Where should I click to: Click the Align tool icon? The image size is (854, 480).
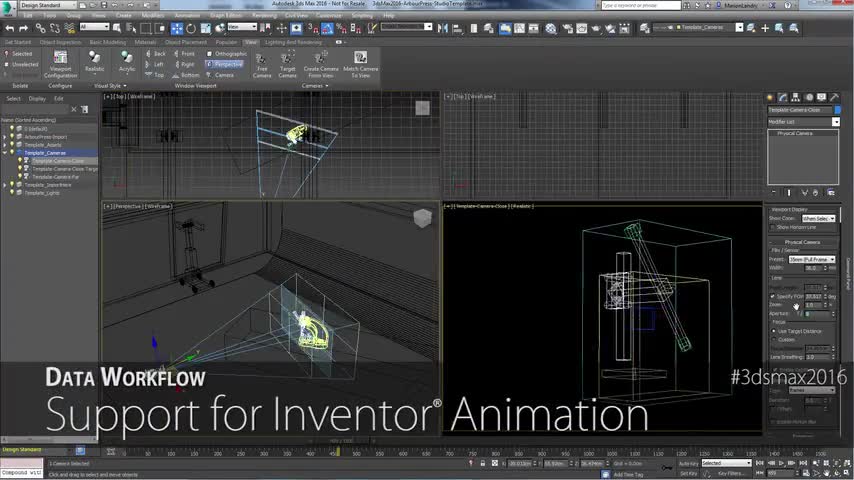[458, 28]
